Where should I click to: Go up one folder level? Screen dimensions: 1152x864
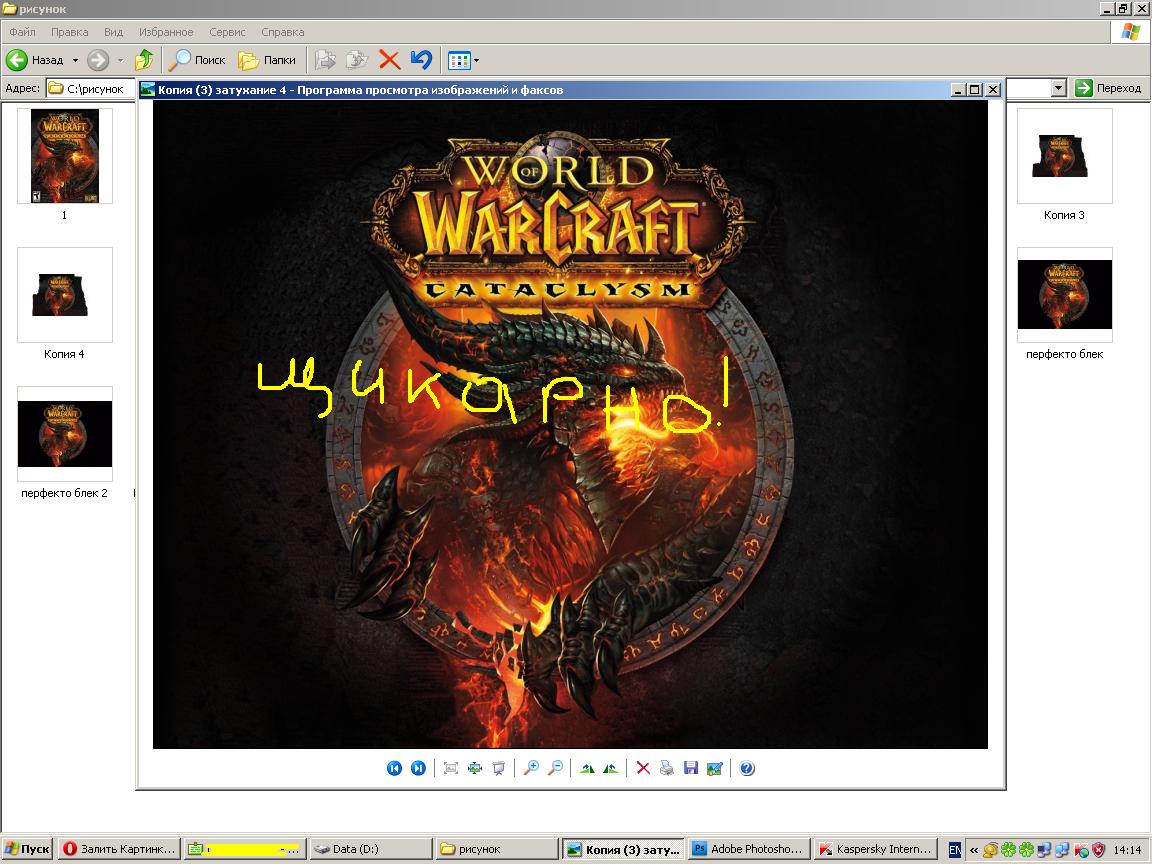144,60
